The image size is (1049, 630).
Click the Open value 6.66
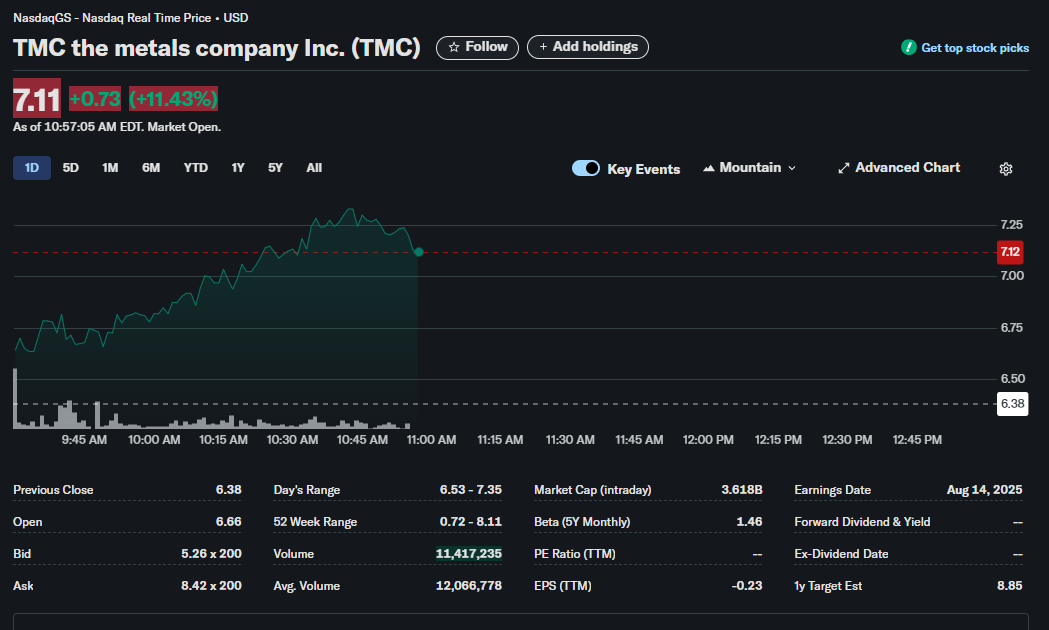pos(228,522)
